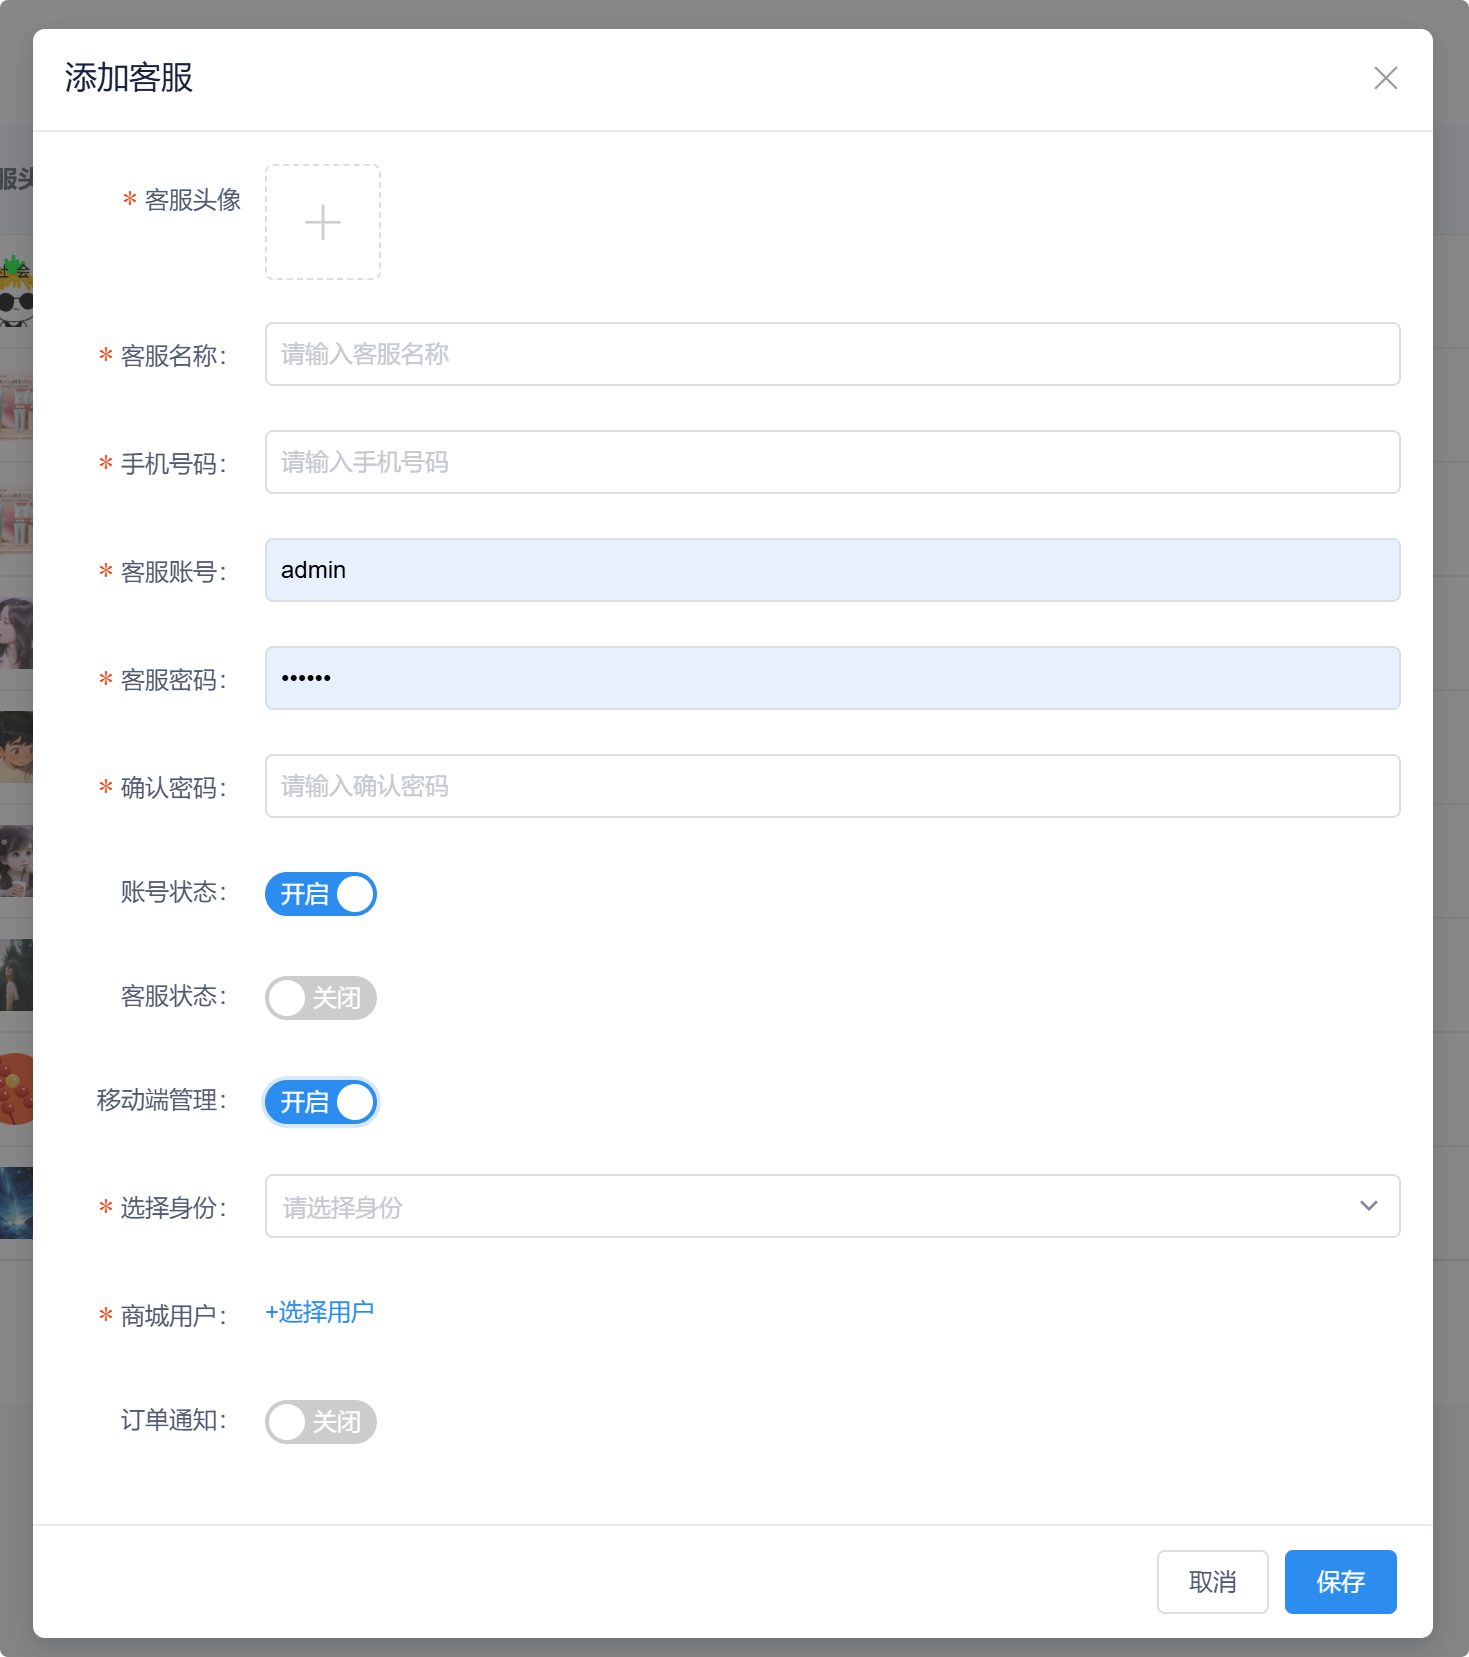This screenshot has width=1469, height=1657.
Task: Click into the 客服密码 password field
Action: click(831, 678)
